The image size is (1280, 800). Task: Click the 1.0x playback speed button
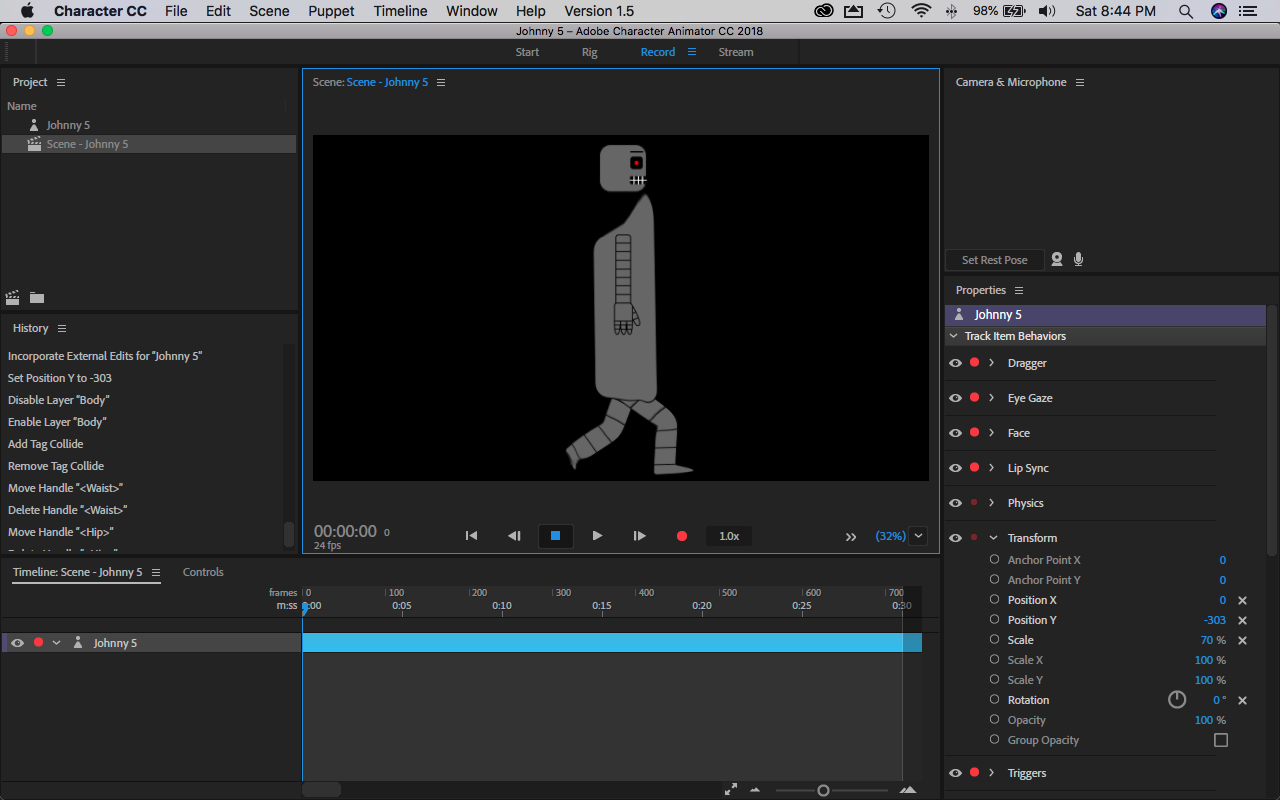[729, 536]
